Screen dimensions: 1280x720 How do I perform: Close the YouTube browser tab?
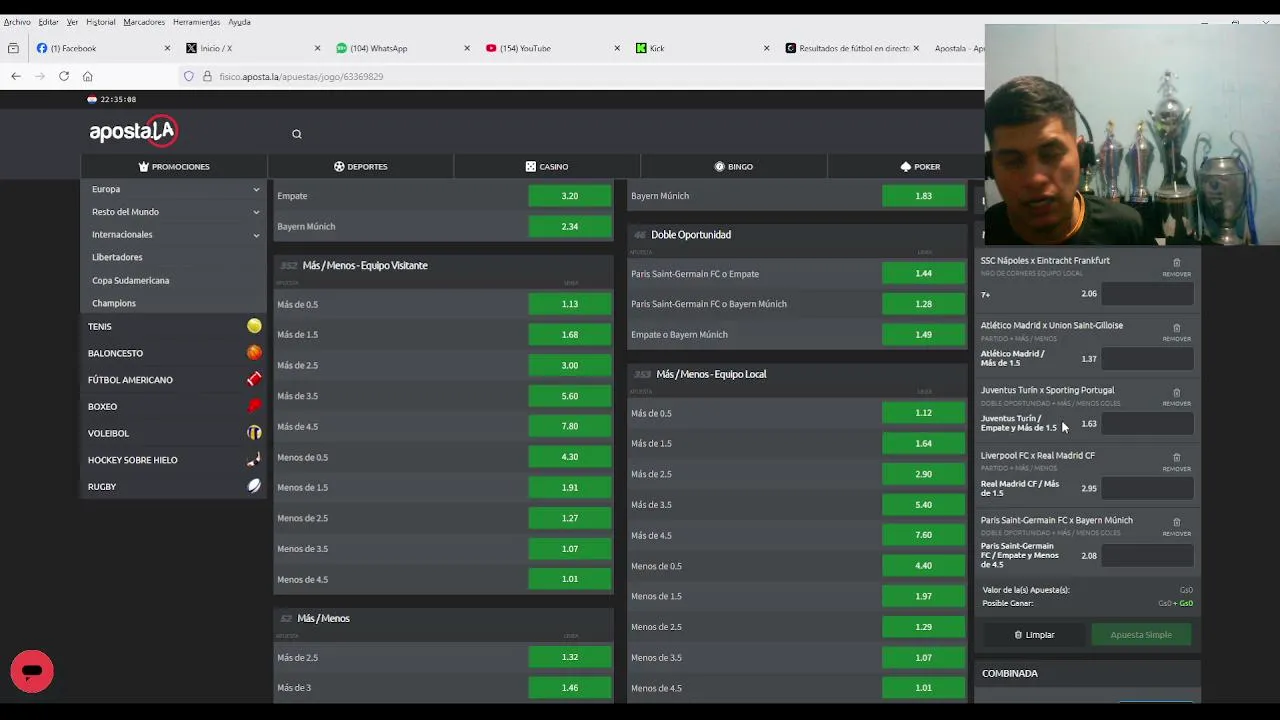click(616, 48)
